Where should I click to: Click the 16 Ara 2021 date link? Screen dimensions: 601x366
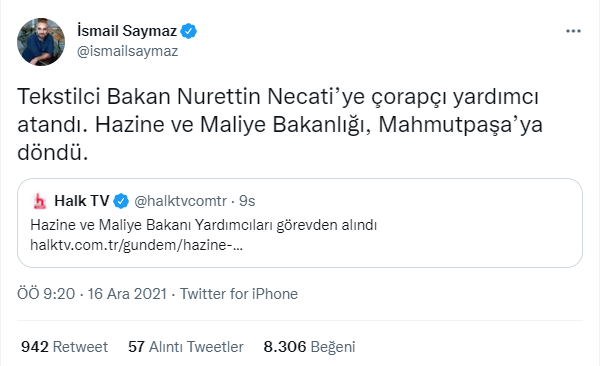127,294
